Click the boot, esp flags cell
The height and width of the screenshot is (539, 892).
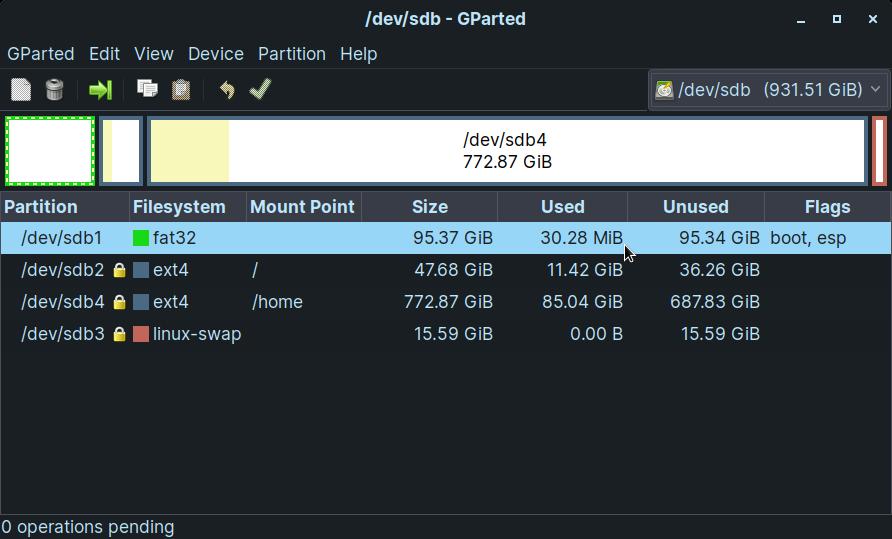808,238
